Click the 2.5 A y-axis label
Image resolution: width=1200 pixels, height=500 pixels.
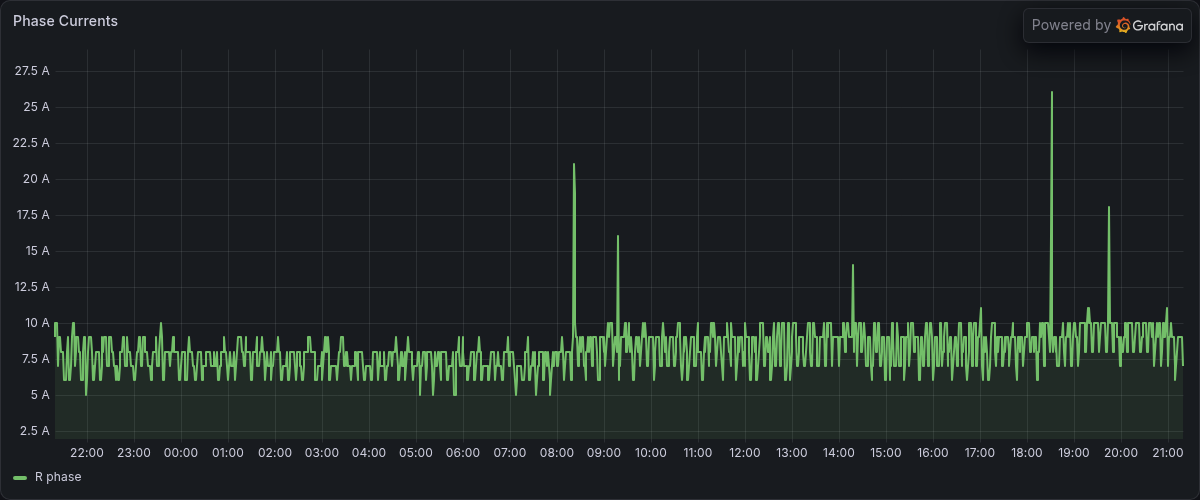[35, 431]
